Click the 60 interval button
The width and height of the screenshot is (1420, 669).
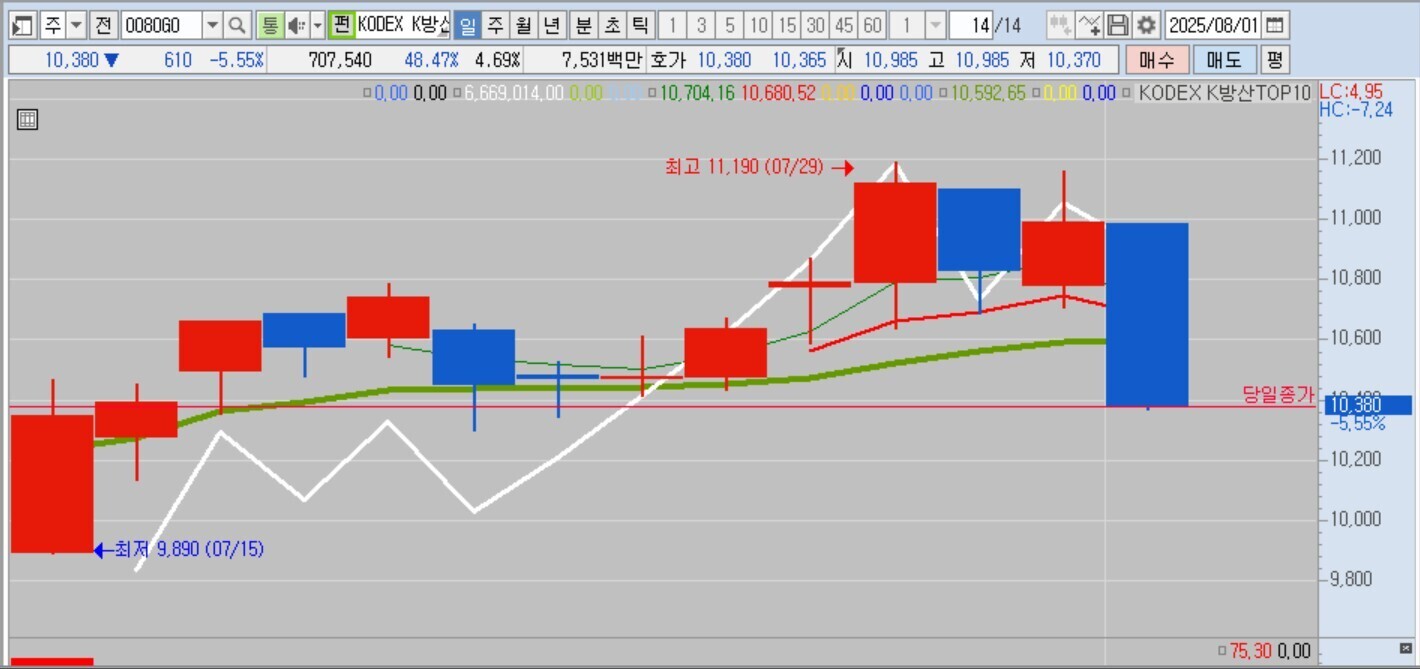pos(873,25)
